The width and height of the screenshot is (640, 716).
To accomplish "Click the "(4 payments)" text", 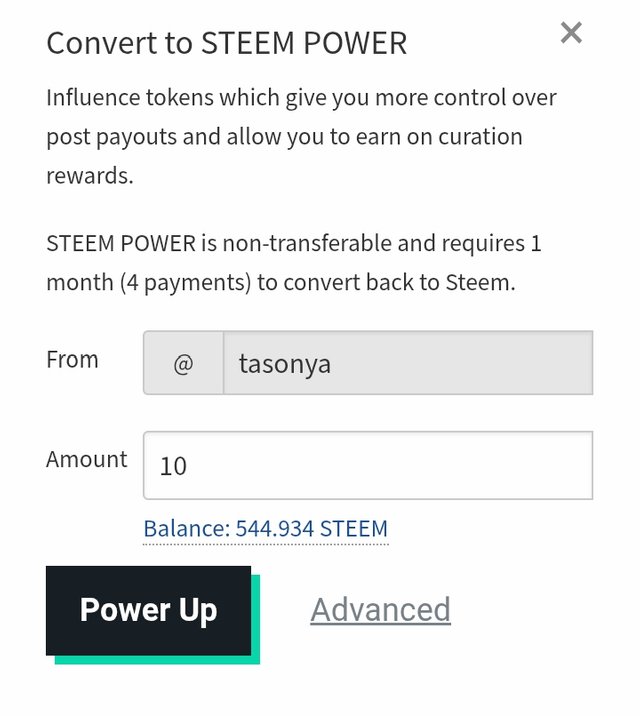I will click(185, 282).
